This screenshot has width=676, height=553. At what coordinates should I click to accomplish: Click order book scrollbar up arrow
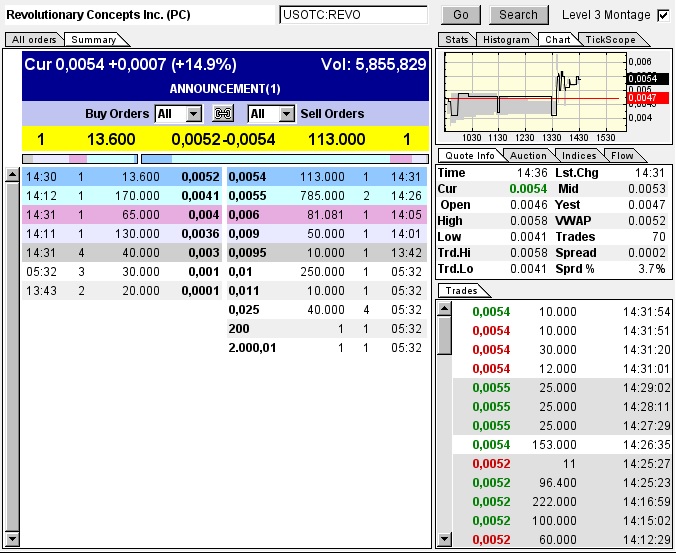(x=12, y=175)
